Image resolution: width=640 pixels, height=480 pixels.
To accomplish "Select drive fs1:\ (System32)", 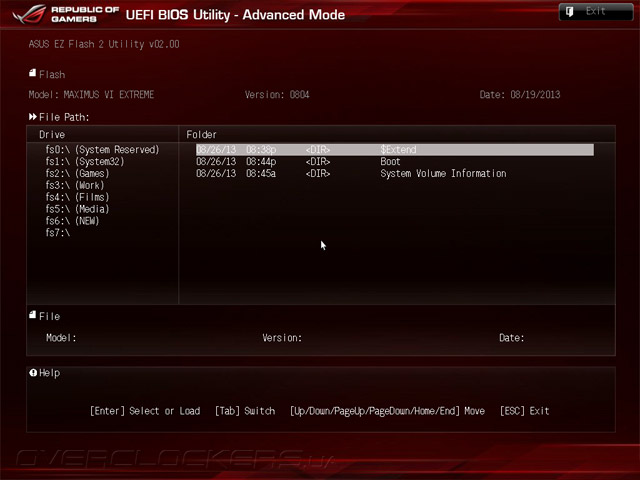I will pos(84,162).
